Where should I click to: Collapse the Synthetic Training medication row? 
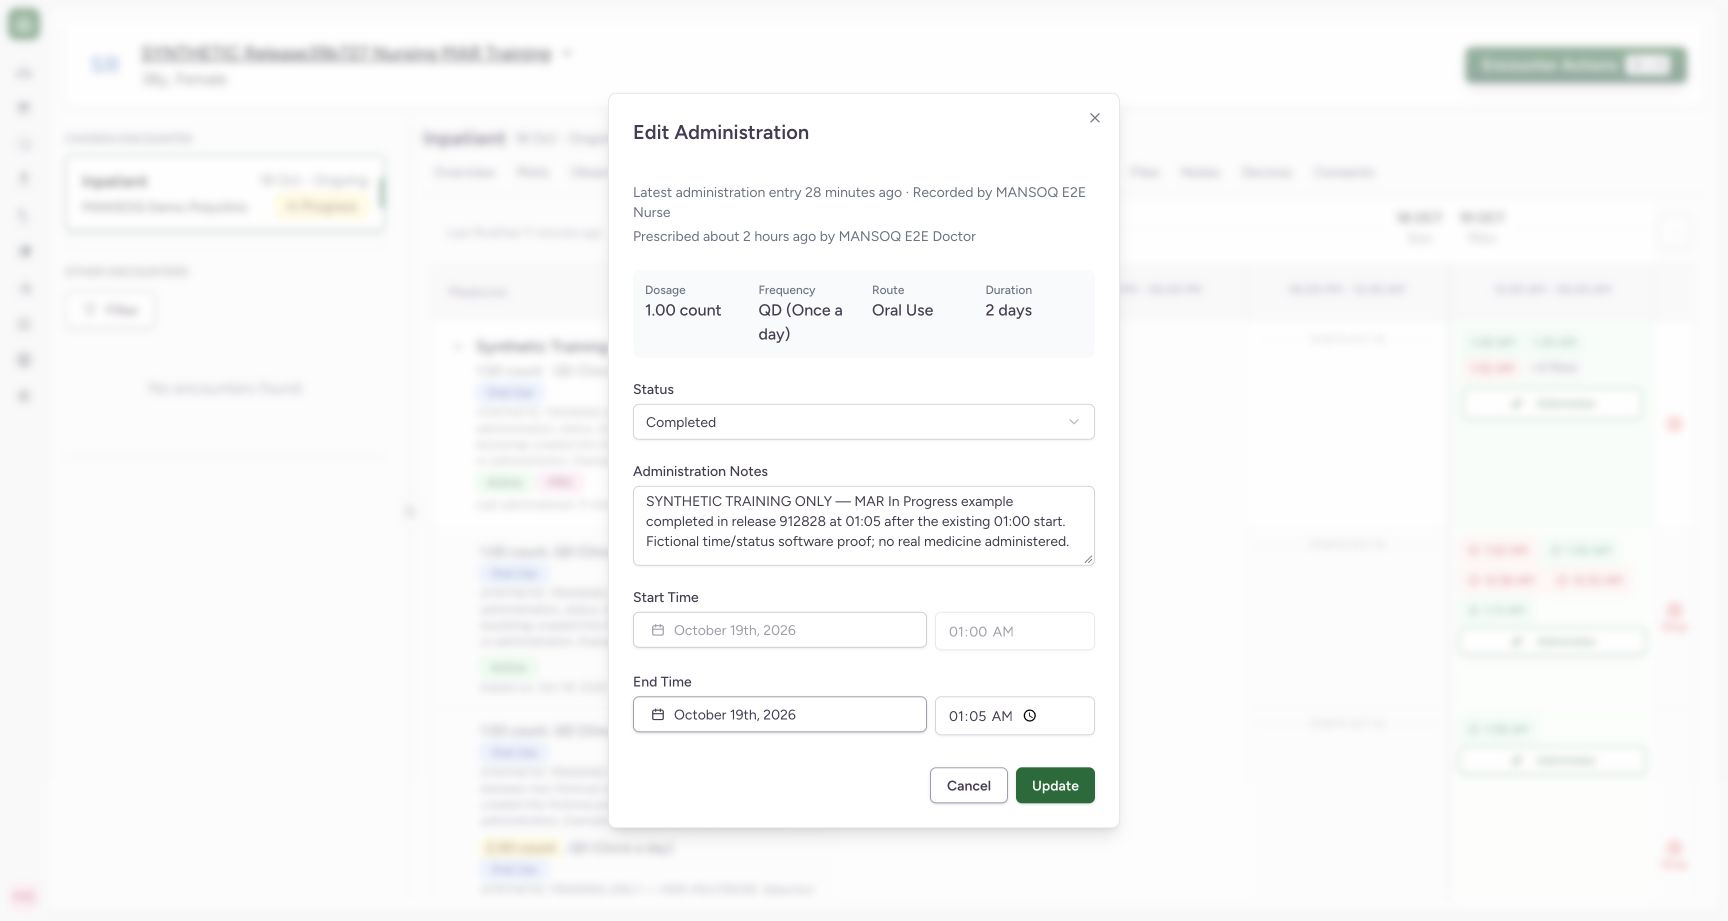click(x=458, y=347)
